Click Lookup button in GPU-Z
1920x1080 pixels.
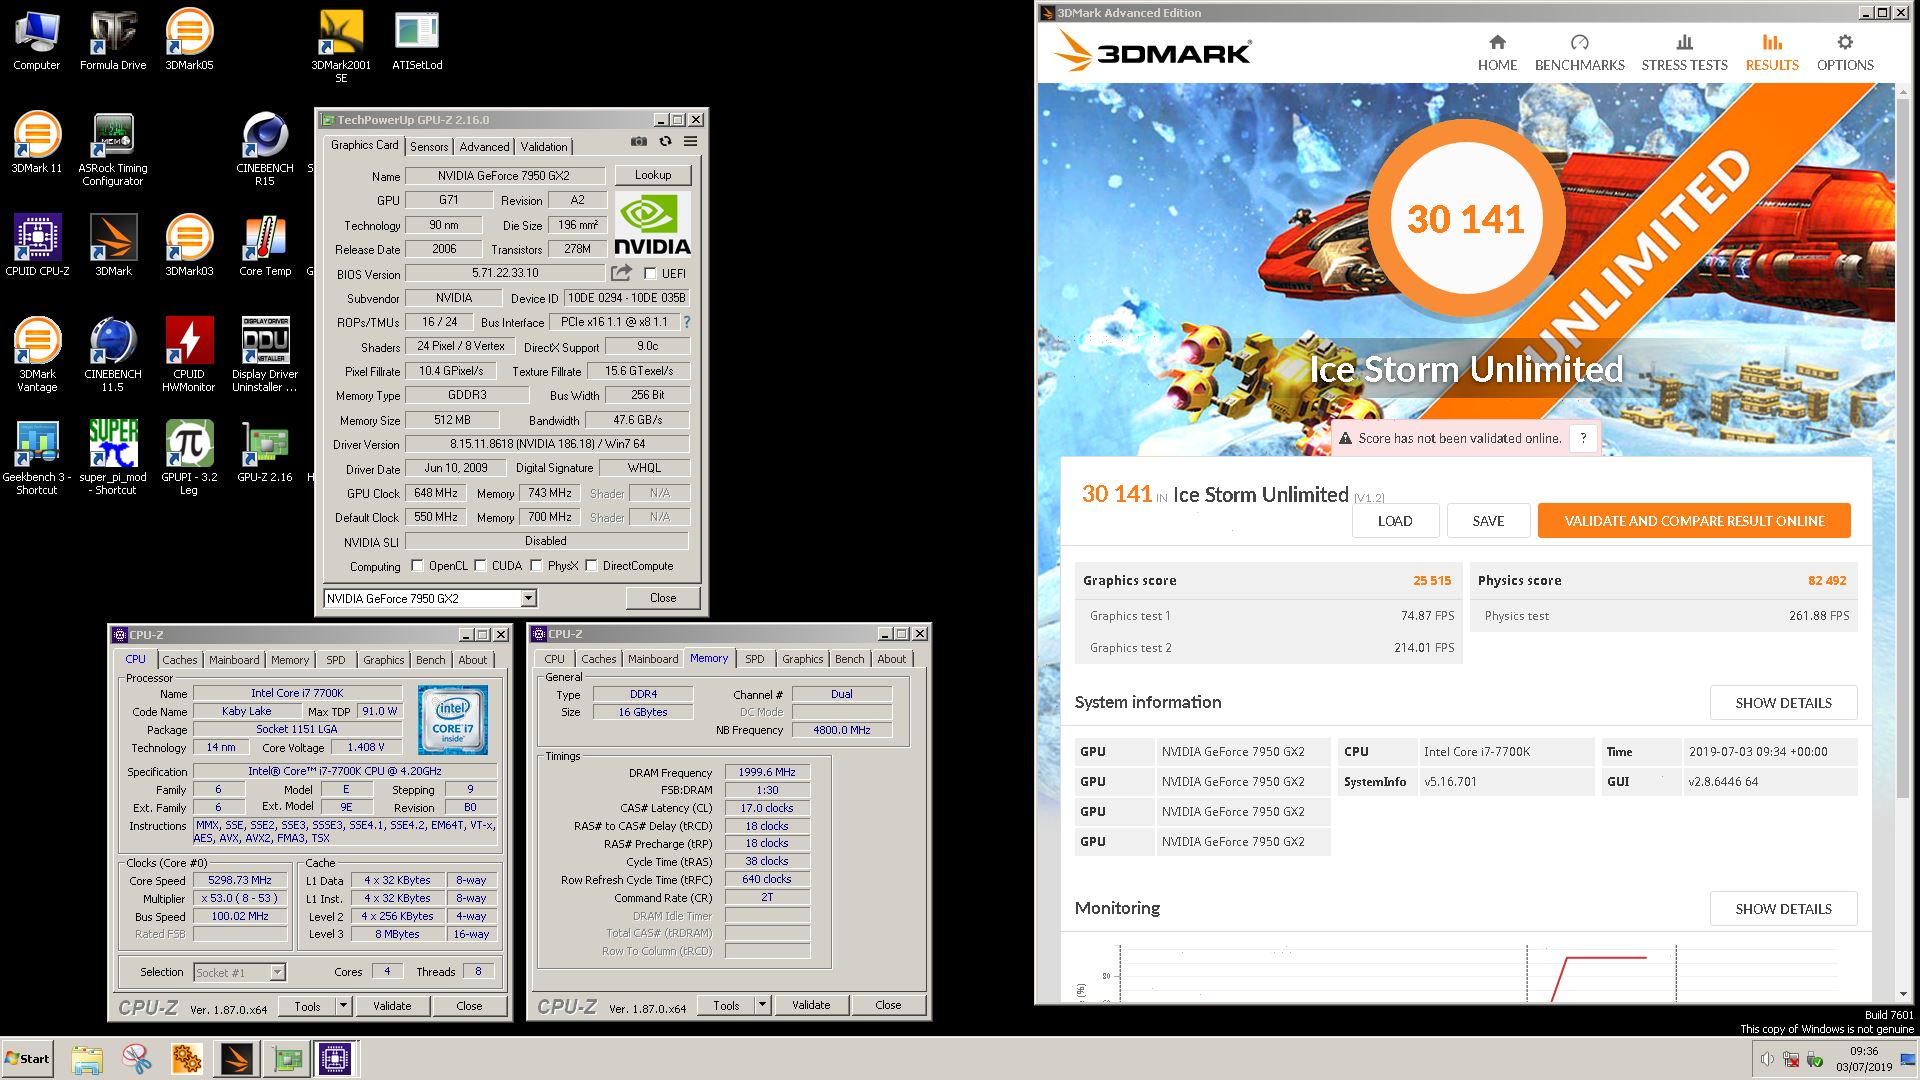pos(653,175)
